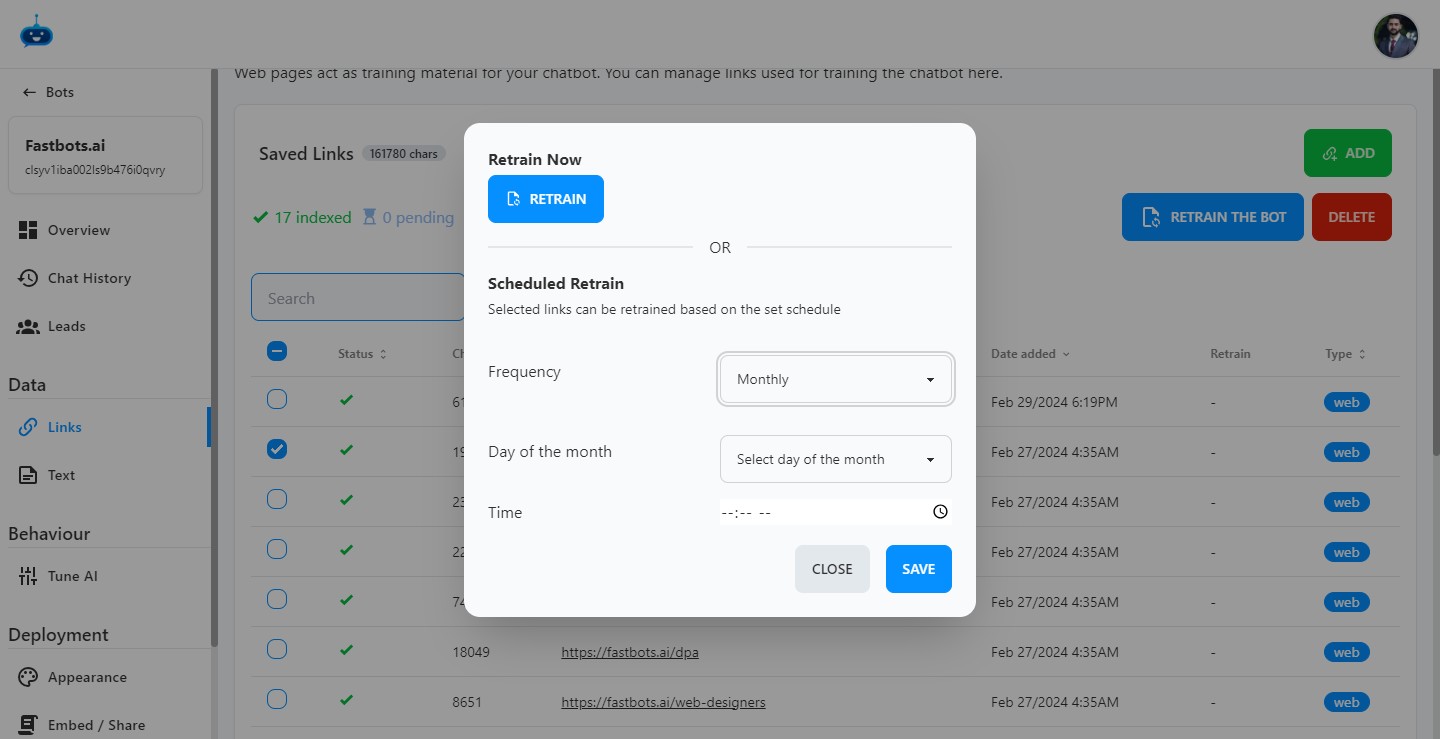The width and height of the screenshot is (1440, 739).
Task: Click the Tune AI sliders icon
Action: coord(28,575)
